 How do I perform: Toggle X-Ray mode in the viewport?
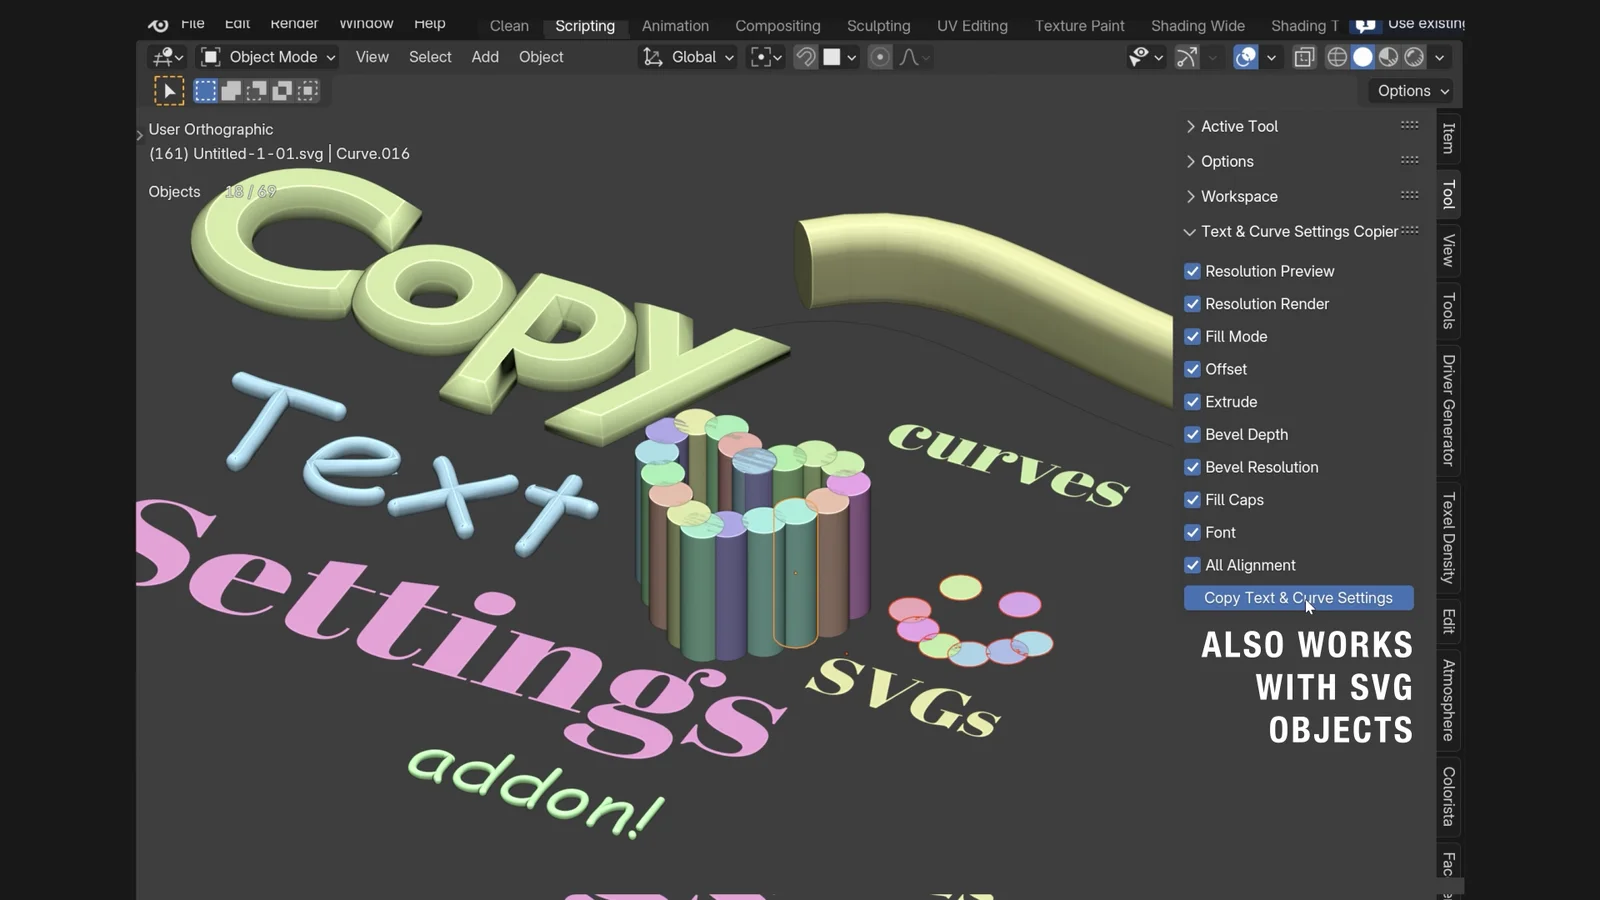1303,57
